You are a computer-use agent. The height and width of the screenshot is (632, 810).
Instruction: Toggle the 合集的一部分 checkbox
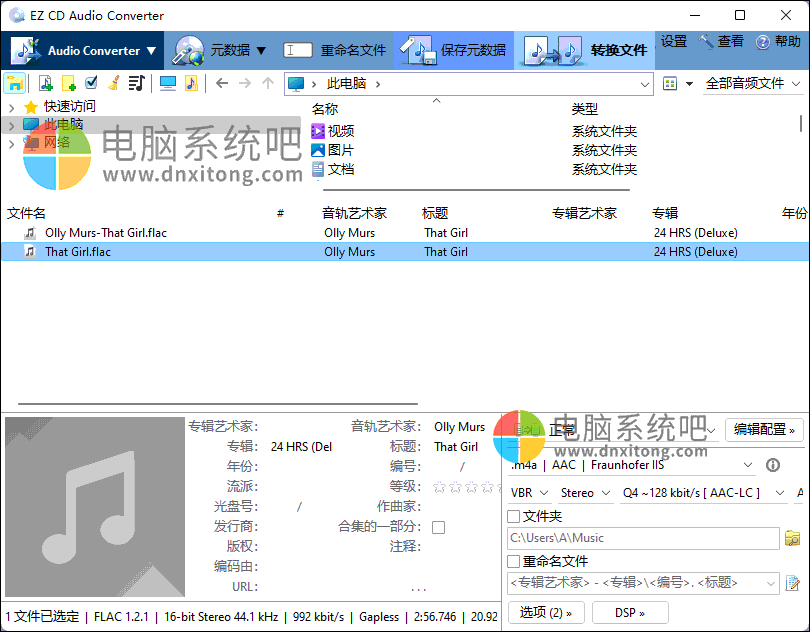click(439, 527)
